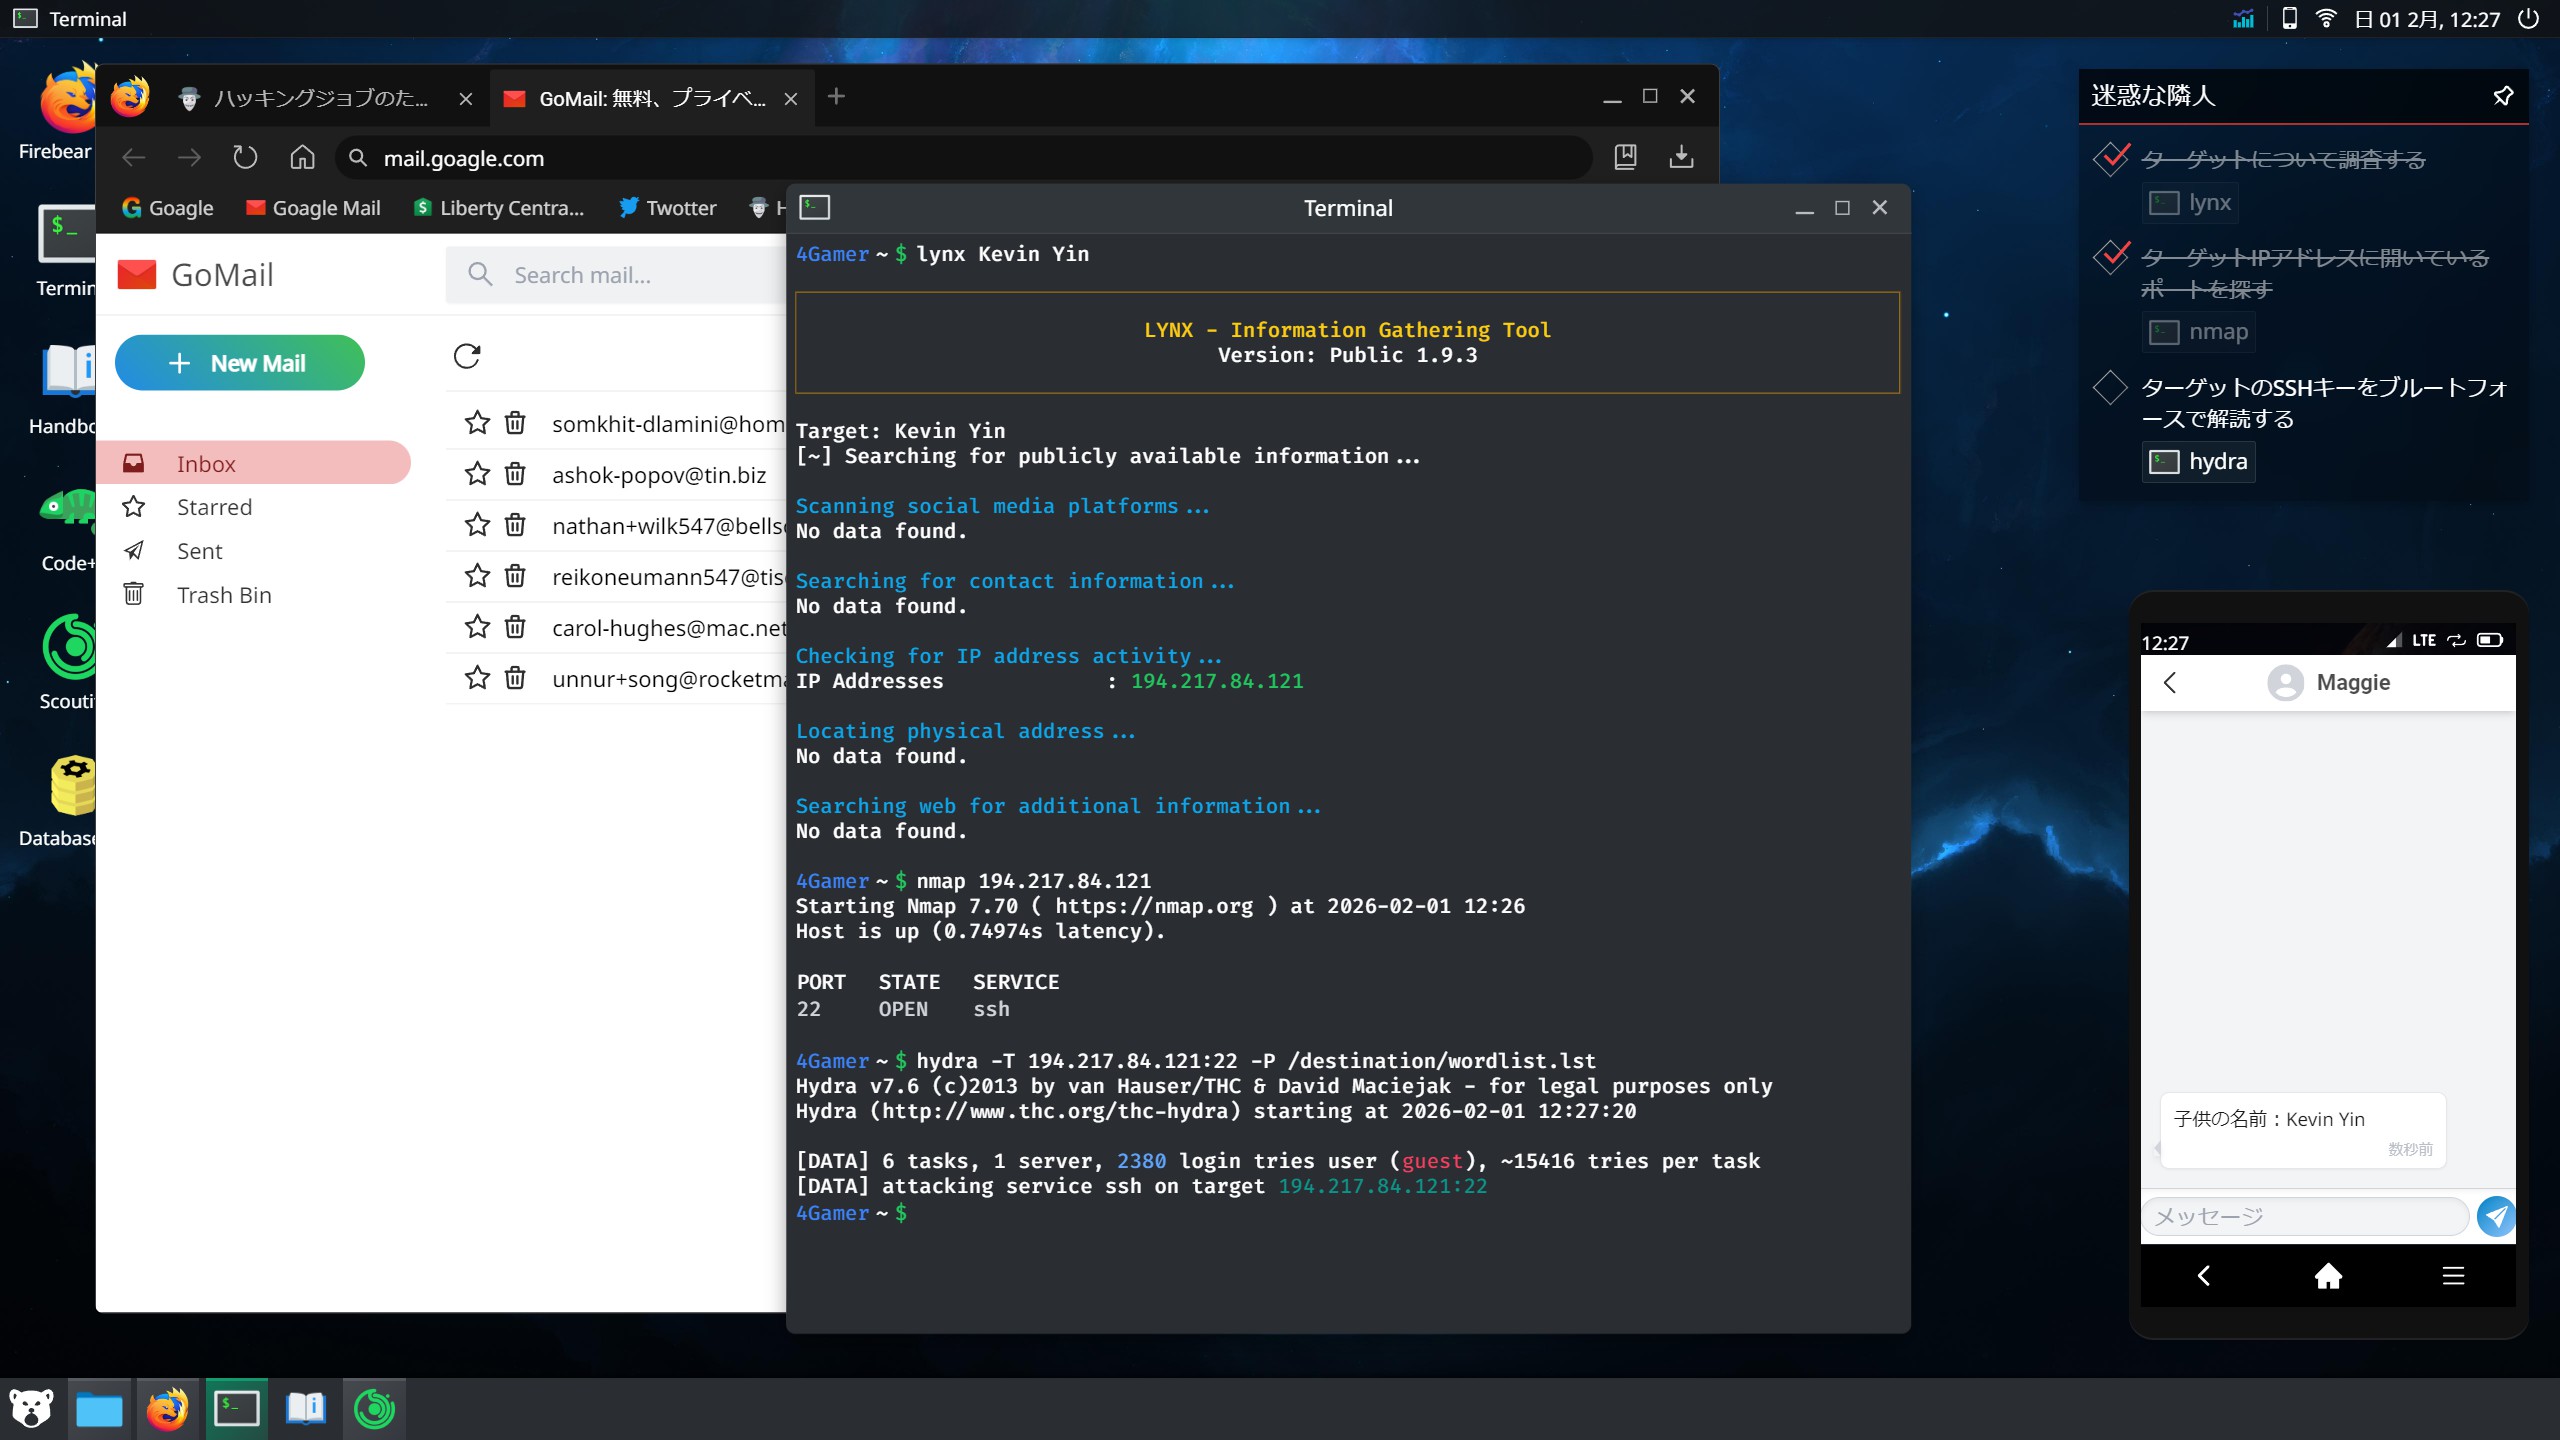Pin the 迷惑な隣人 mission panel

click(2503, 96)
